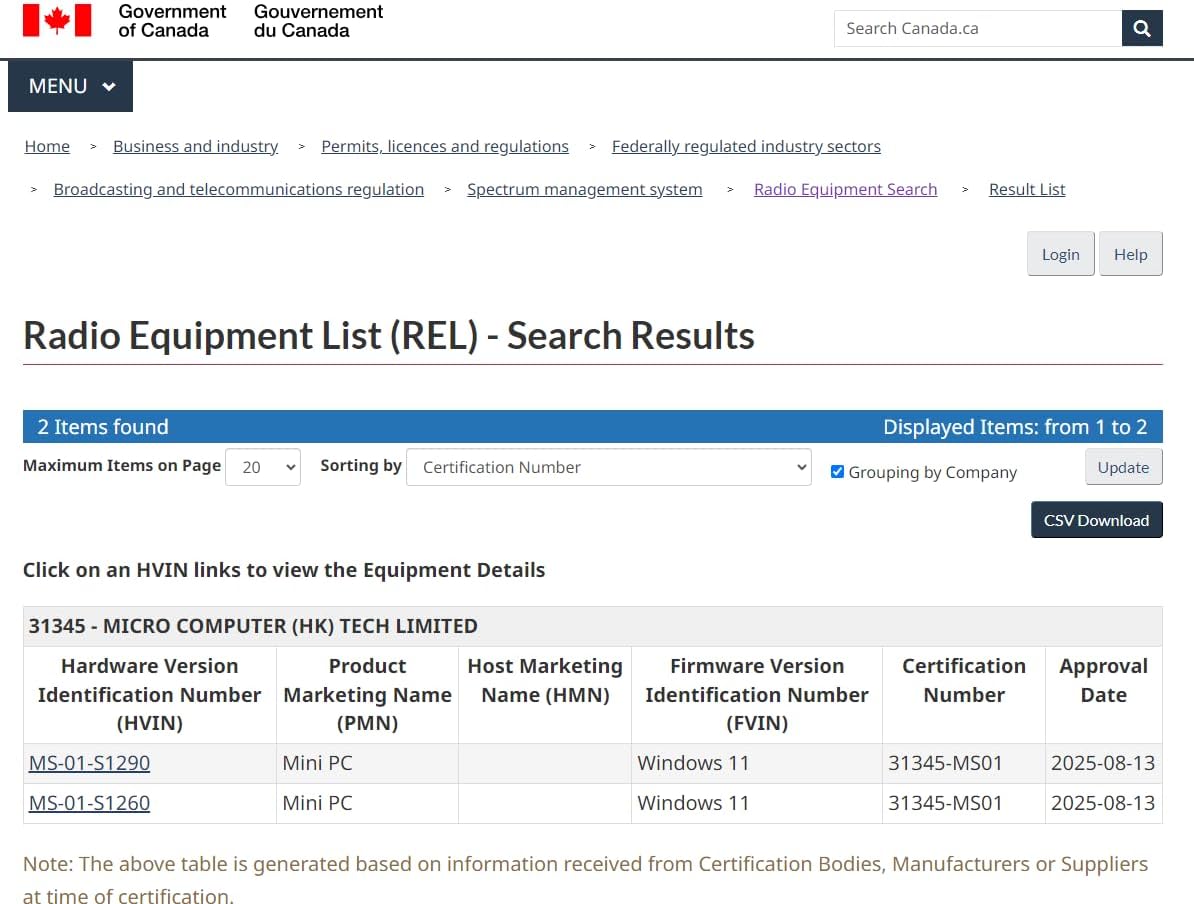Click the search magnifier icon button
This screenshot has width=1194, height=904.
[1142, 28]
